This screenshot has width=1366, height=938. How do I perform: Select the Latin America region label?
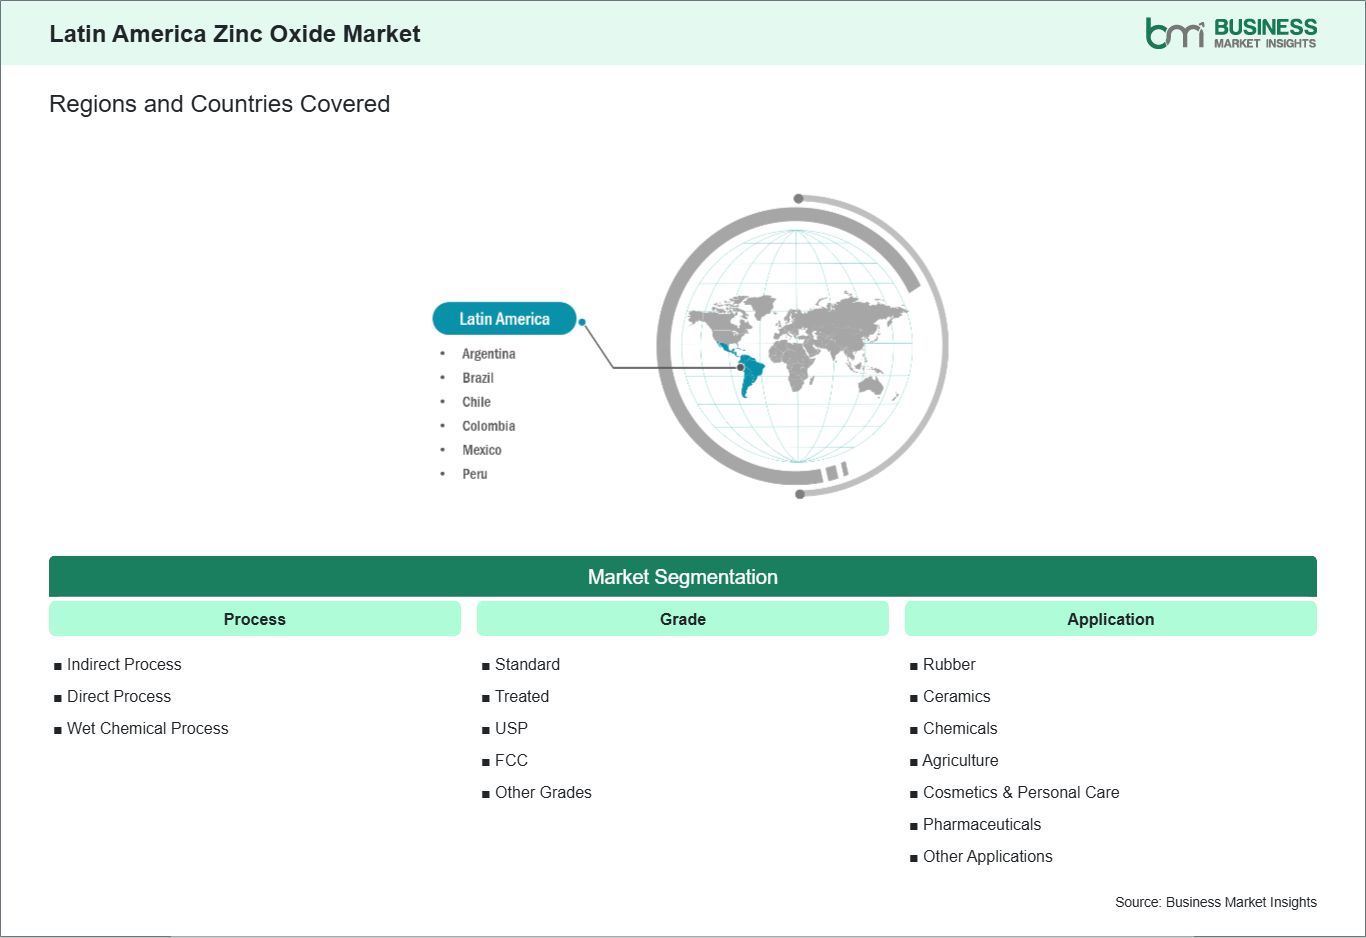[x=504, y=319]
